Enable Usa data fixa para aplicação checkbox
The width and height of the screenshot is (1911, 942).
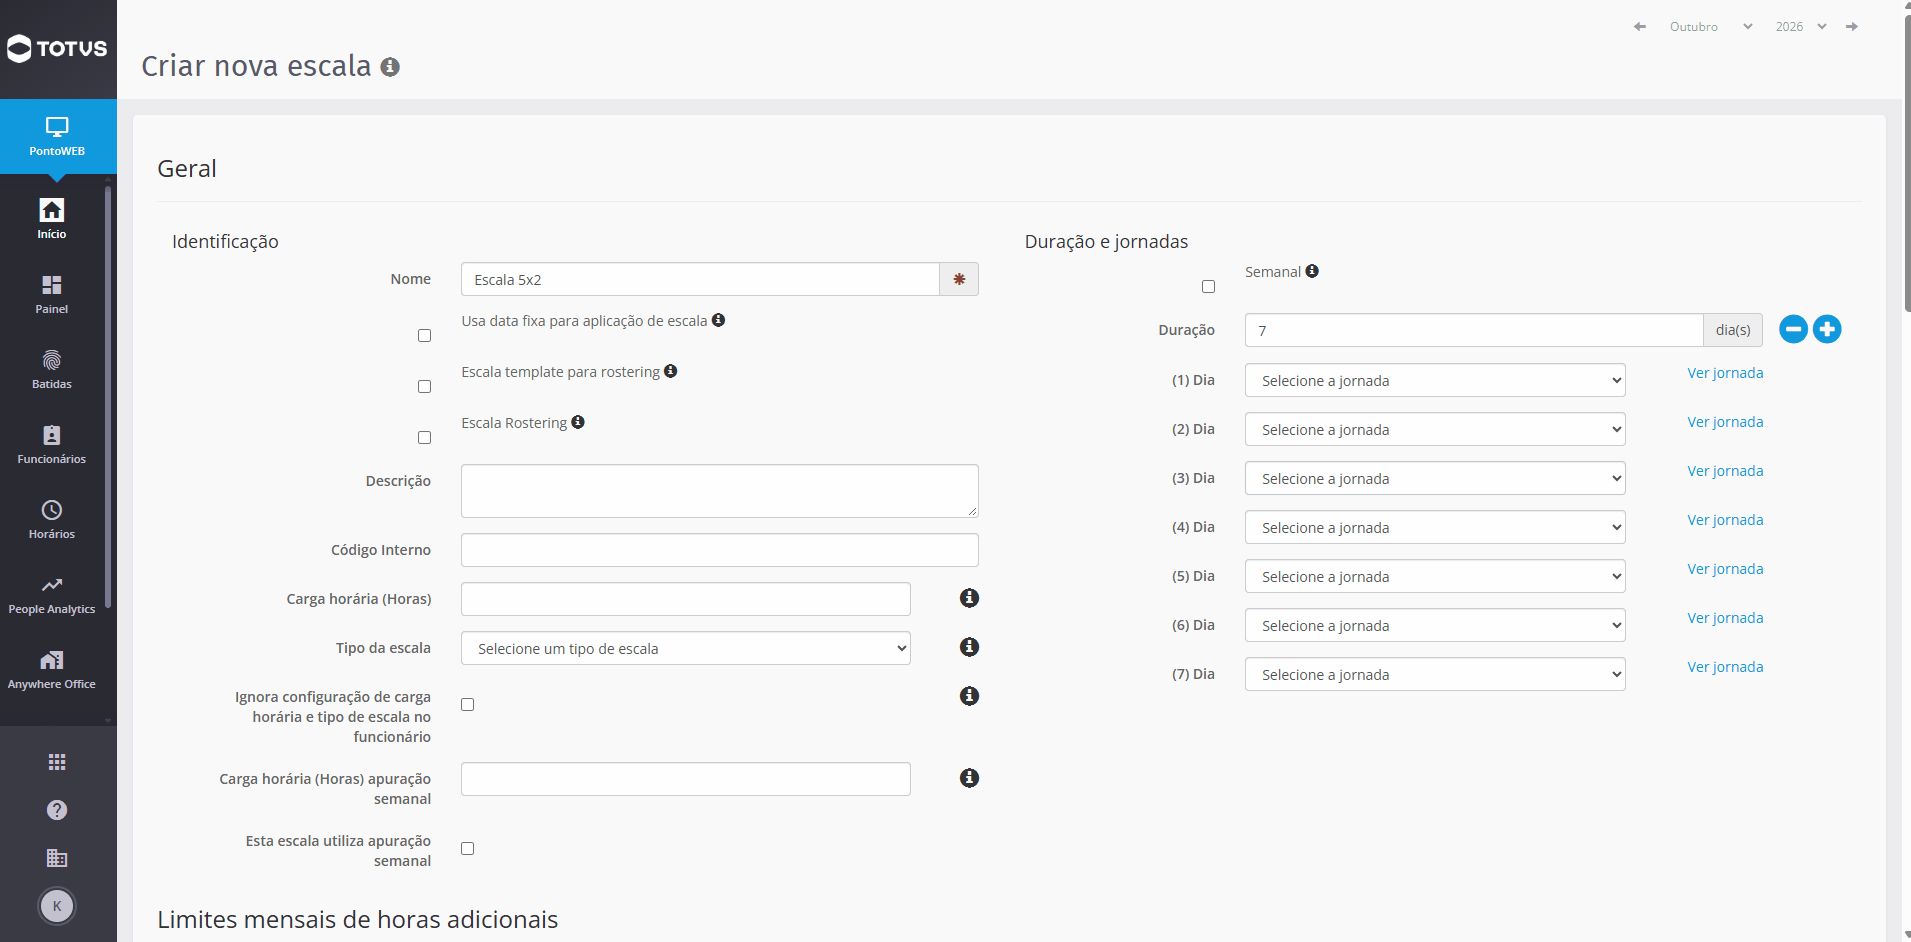pos(424,336)
